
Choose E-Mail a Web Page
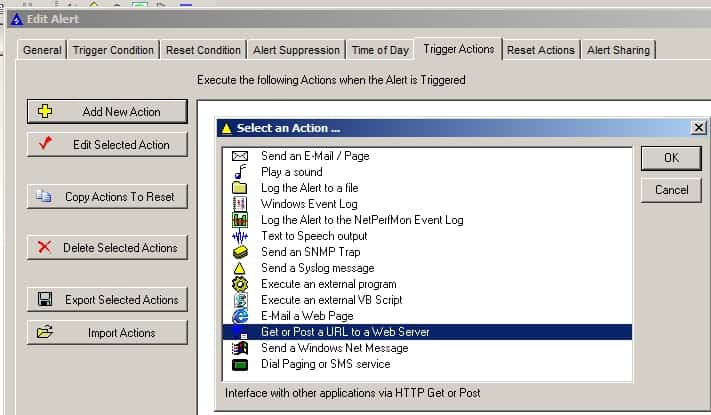point(427,316)
